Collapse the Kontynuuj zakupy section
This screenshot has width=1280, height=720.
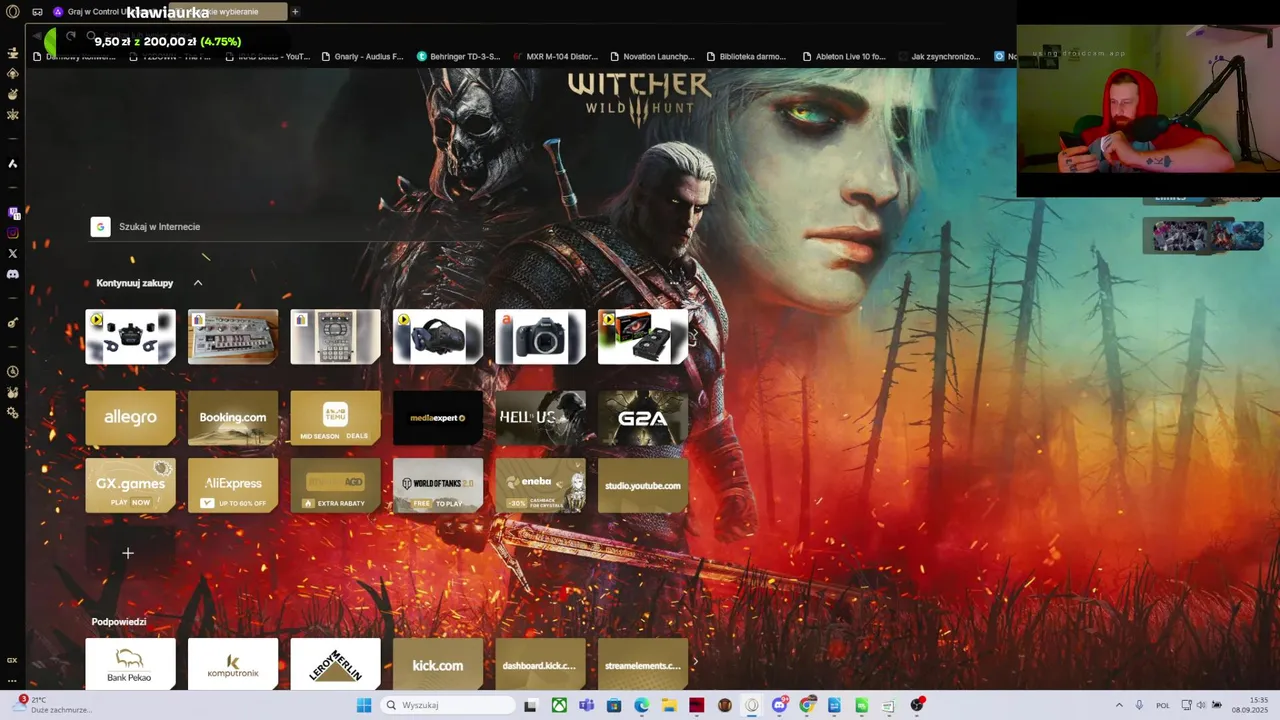[198, 283]
